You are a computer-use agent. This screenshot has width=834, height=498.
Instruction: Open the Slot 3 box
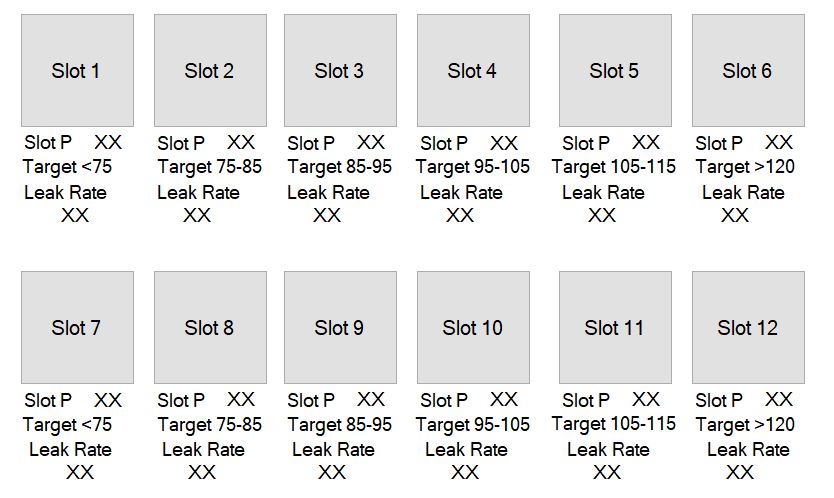pos(340,70)
